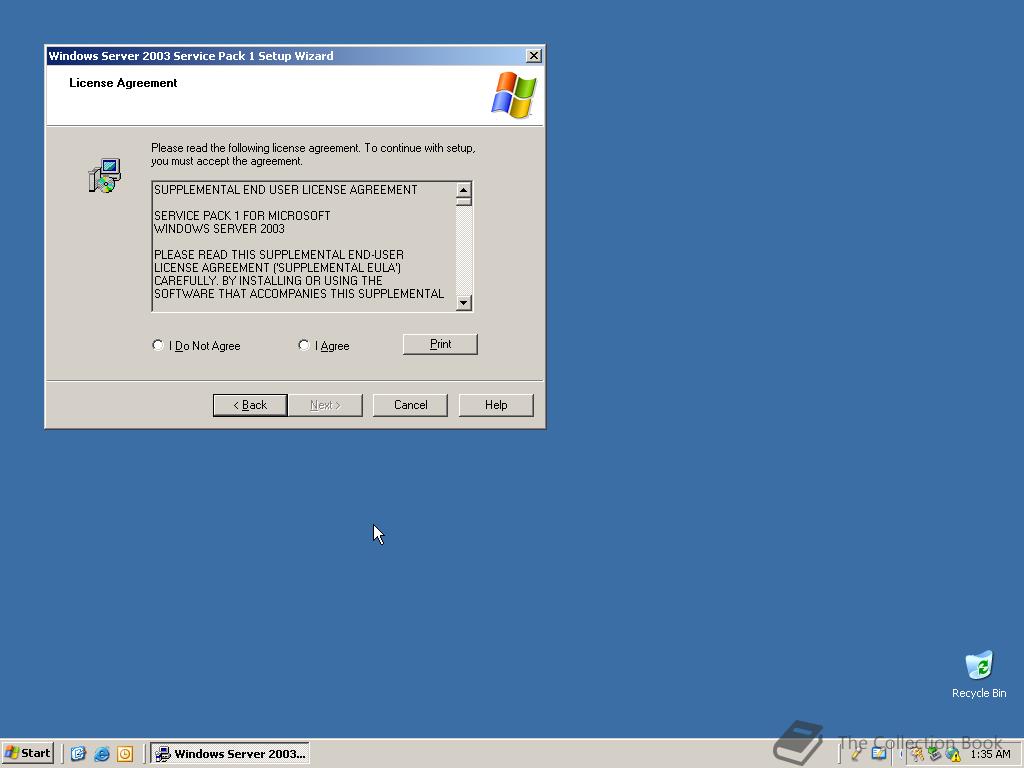Viewport: 1024px width, 768px height.
Task: Click the license agreement scrollbar thumb
Action: [x=464, y=202]
